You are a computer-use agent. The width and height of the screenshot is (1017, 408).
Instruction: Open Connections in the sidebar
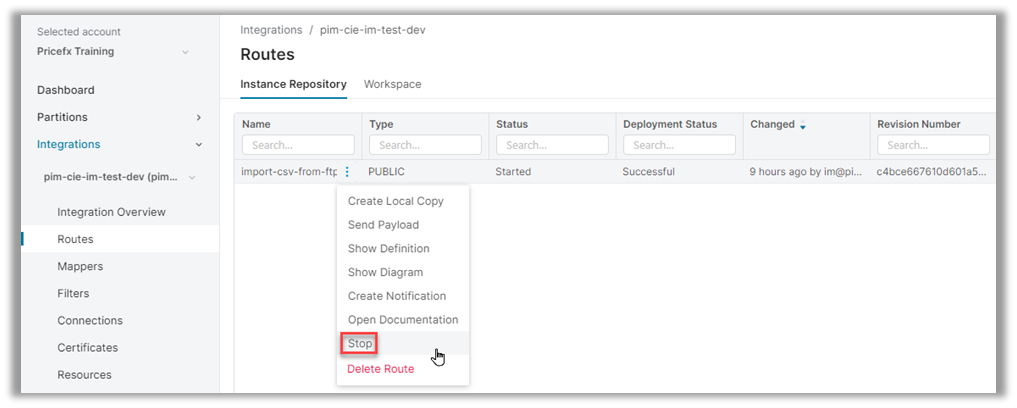[x=90, y=321]
